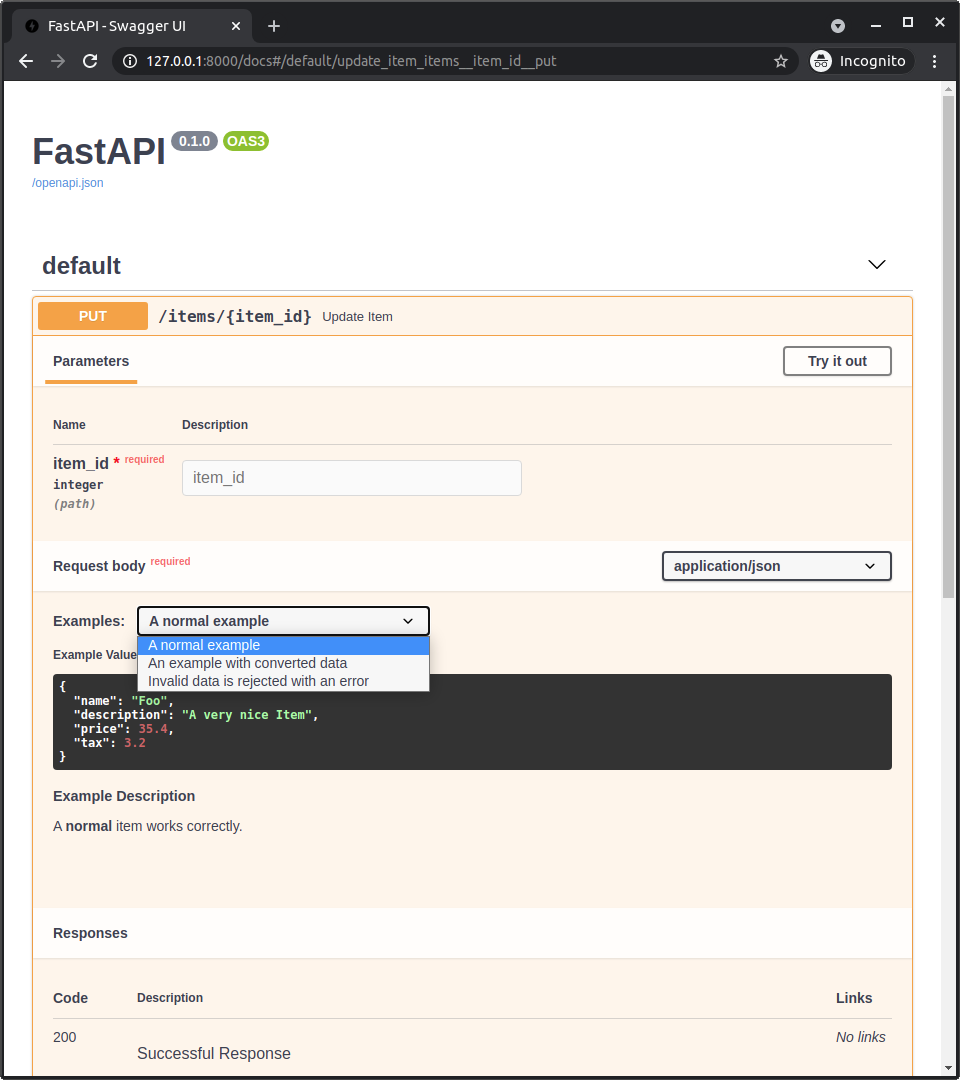Screen dimensions: 960x1080
Task: Open Chrome three-dot menu
Action: point(935,61)
